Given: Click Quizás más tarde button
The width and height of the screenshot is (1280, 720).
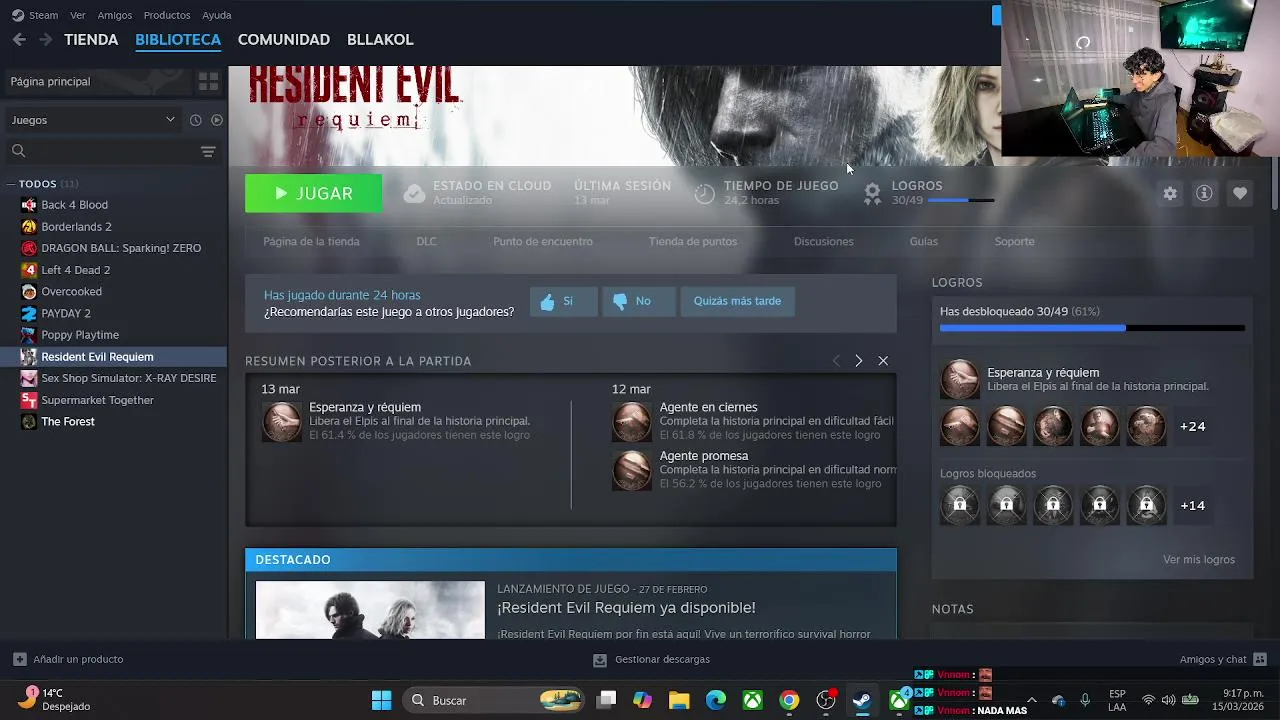Looking at the screenshot, I should (x=738, y=301).
